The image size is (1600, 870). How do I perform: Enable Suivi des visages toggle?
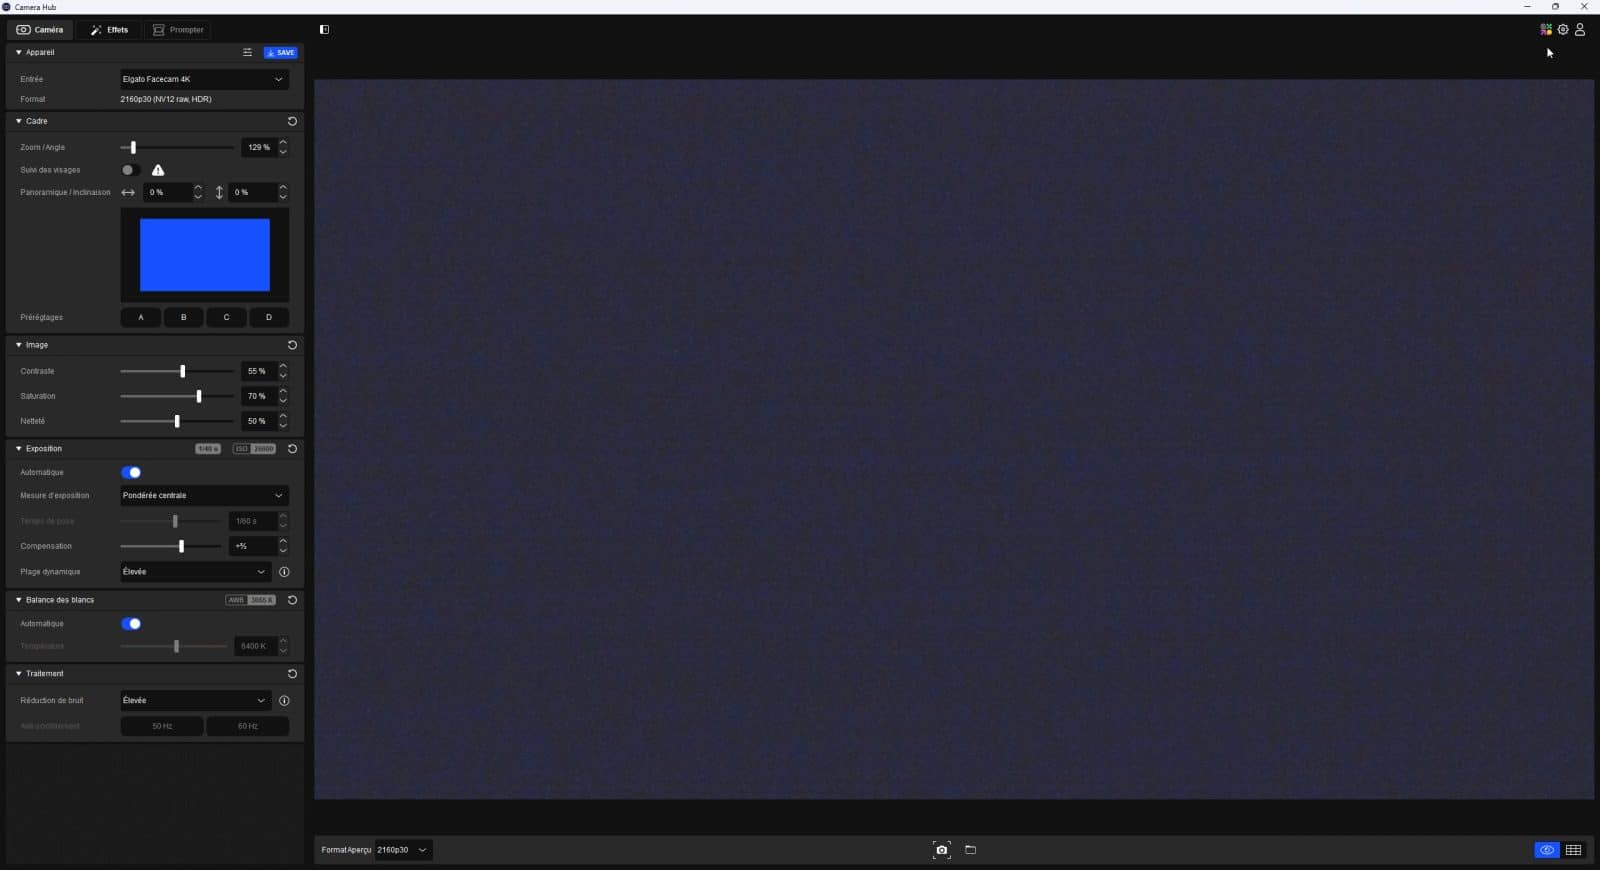point(130,170)
